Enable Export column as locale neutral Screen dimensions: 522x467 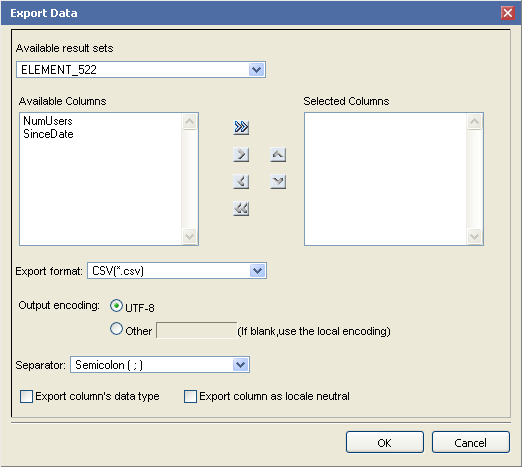(x=190, y=397)
